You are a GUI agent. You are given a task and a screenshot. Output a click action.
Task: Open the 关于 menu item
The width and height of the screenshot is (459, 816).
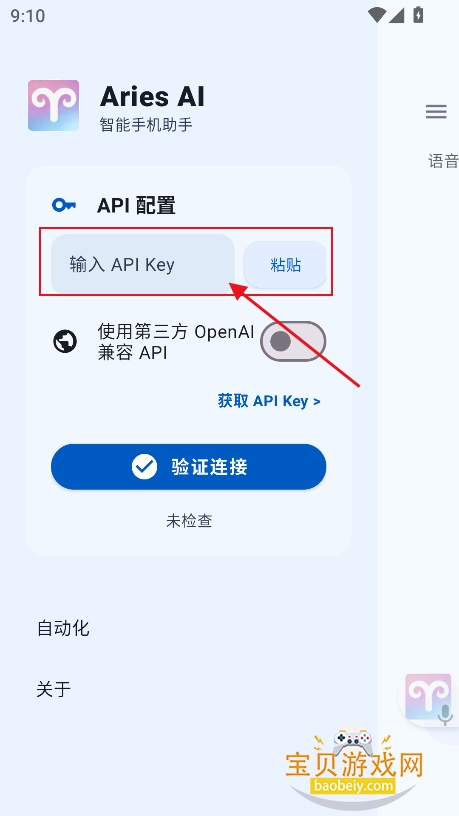pyautogui.click(x=54, y=689)
